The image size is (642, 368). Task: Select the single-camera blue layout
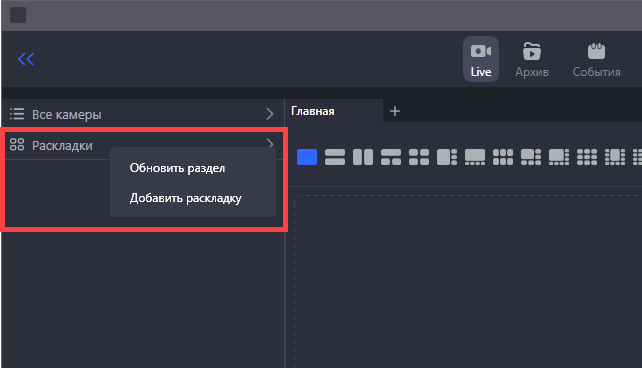pyautogui.click(x=307, y=157)
